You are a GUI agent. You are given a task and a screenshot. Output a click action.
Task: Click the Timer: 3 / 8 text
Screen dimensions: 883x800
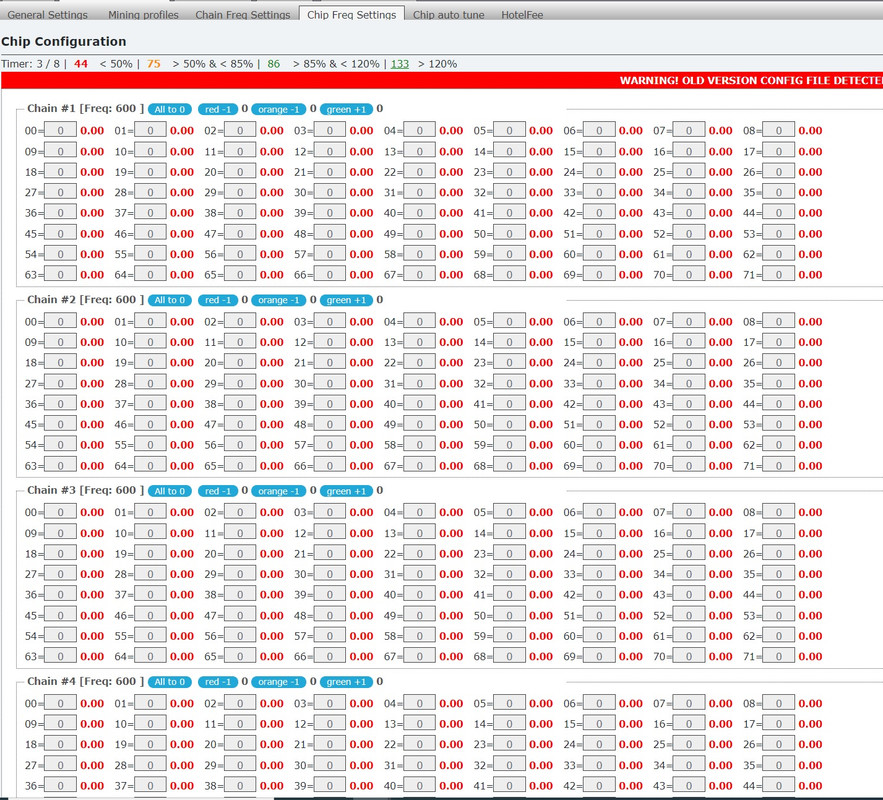coord(30,64)
